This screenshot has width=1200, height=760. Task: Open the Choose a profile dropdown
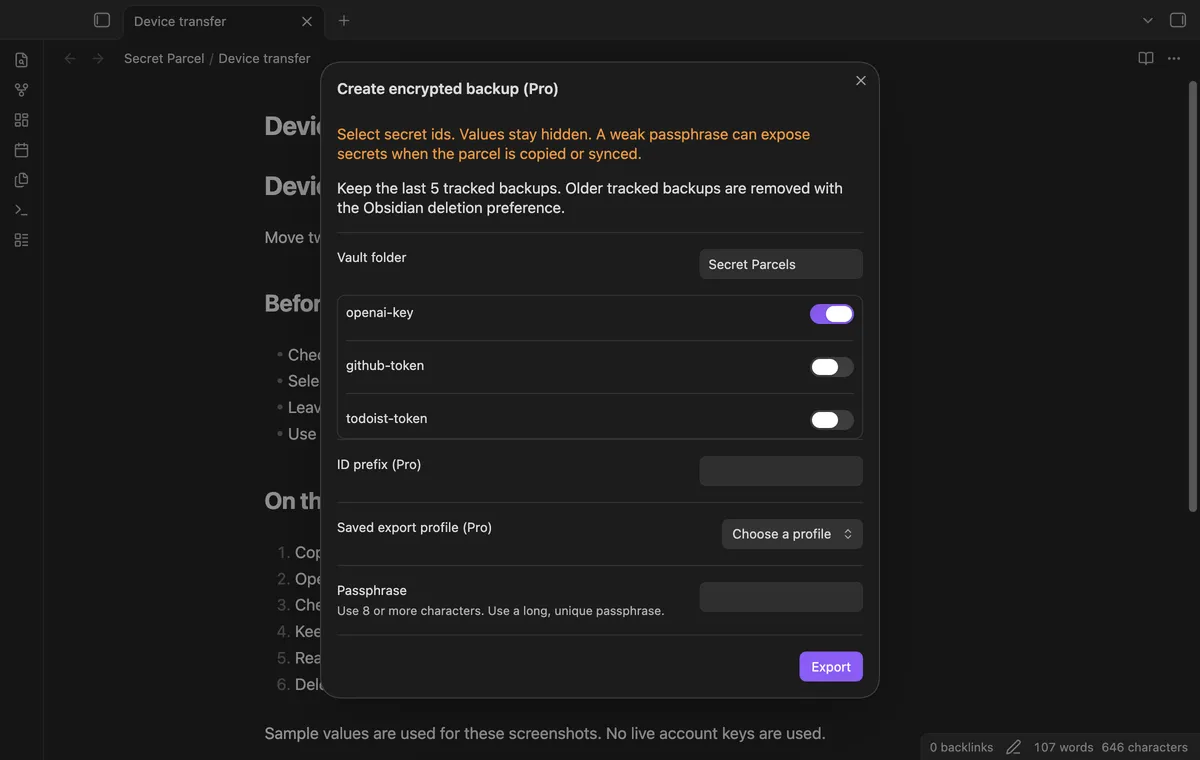click(x=792, y=534)
